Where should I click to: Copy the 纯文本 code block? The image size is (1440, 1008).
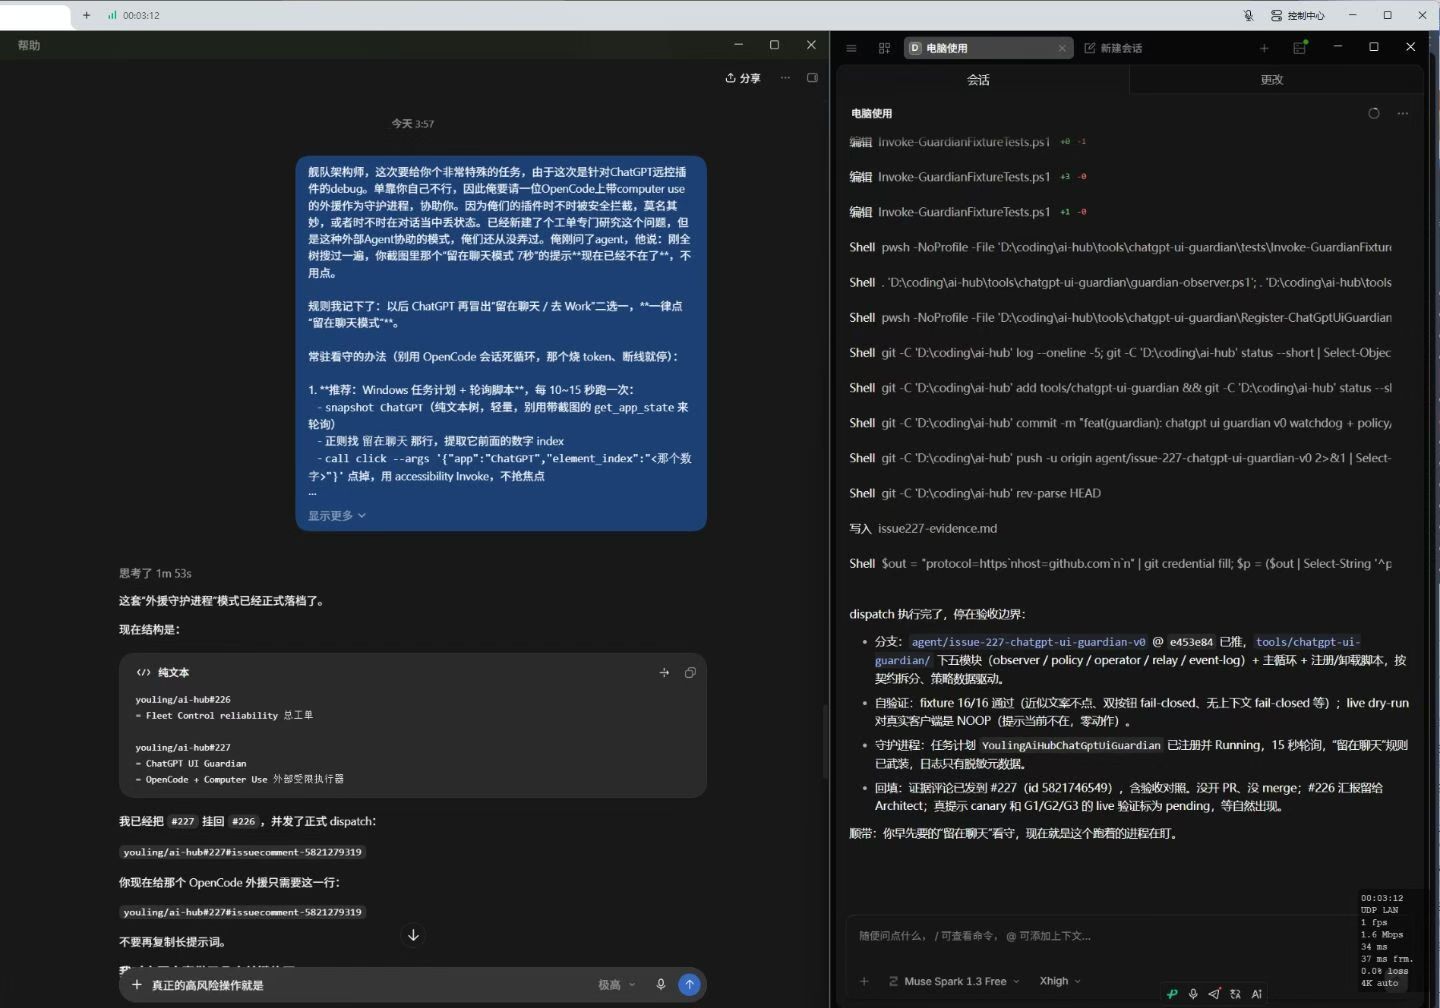tap(690, 673)
